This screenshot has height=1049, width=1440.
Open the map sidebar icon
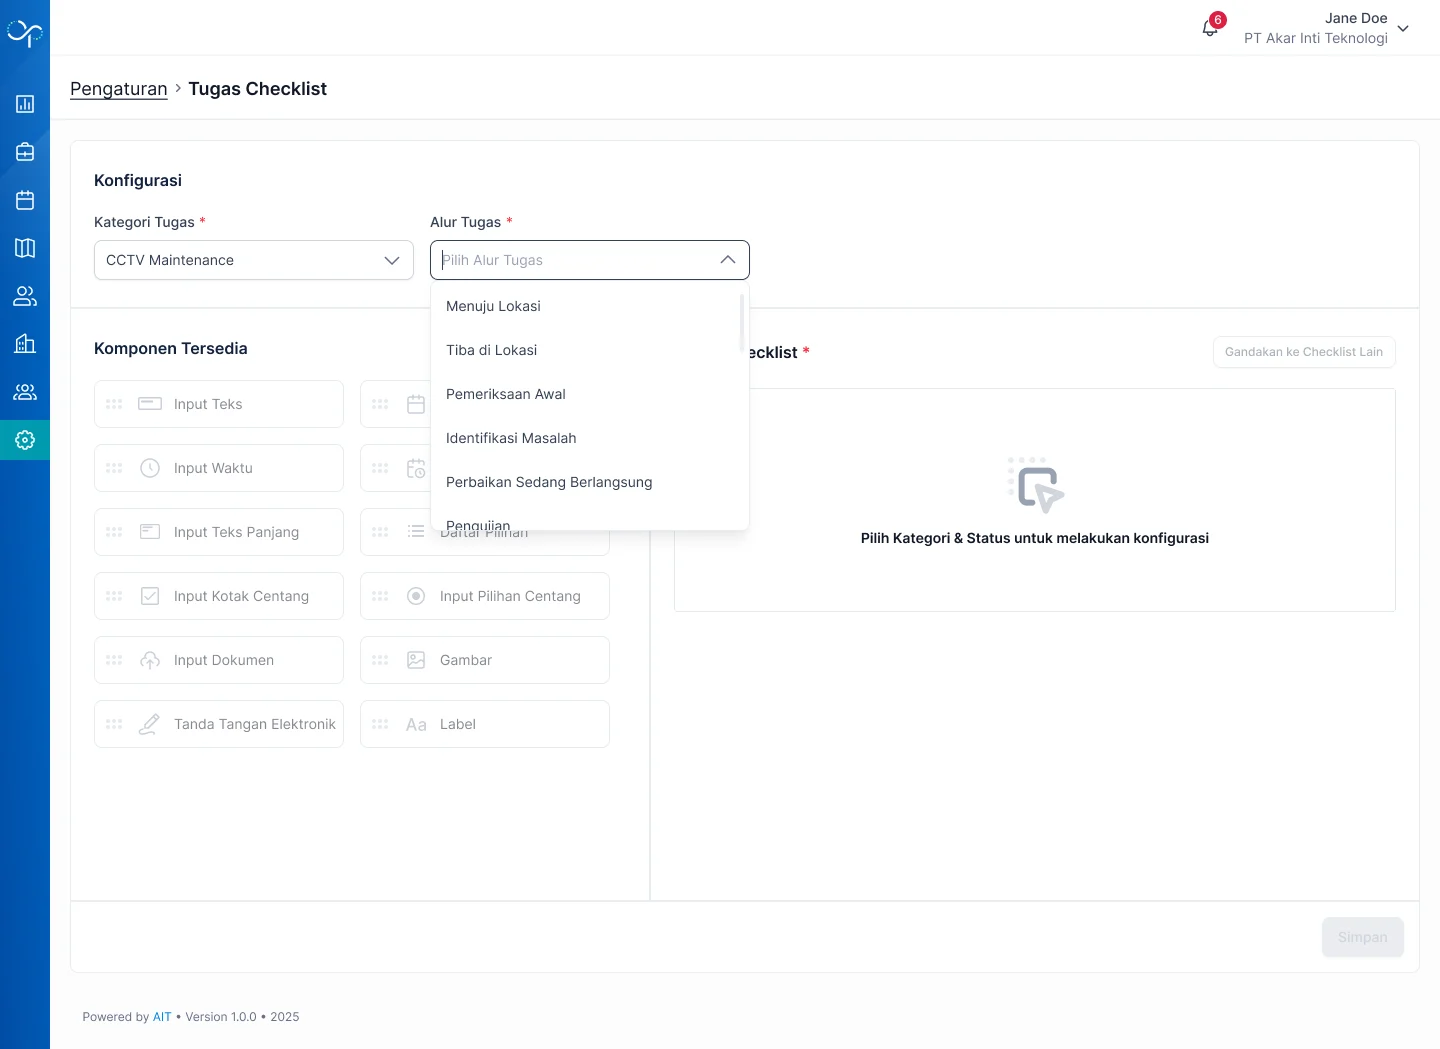25,248
